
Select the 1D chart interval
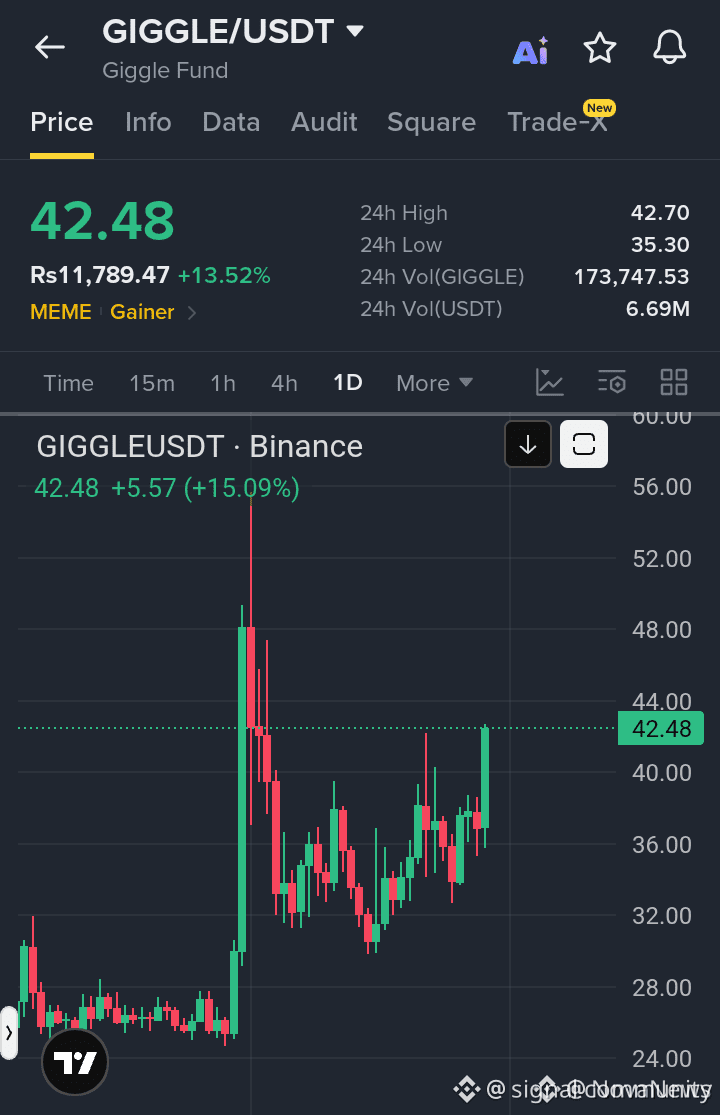coord(348,383)
